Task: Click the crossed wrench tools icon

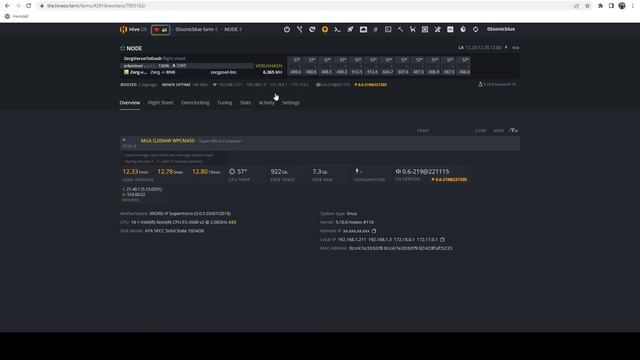Action: pyautogui.click(x=438, y=29)
